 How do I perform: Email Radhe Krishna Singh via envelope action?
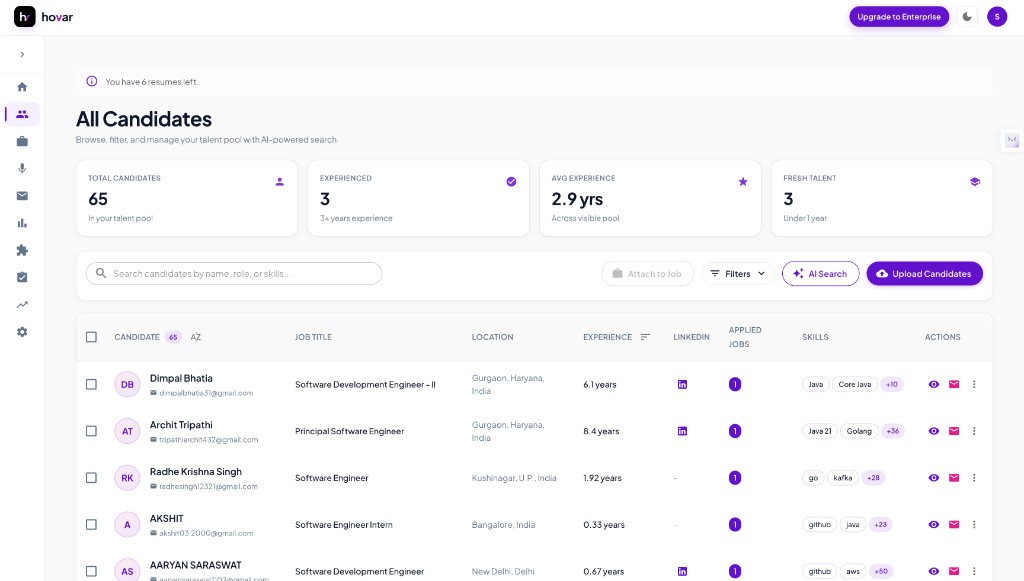tap(953, 478)
